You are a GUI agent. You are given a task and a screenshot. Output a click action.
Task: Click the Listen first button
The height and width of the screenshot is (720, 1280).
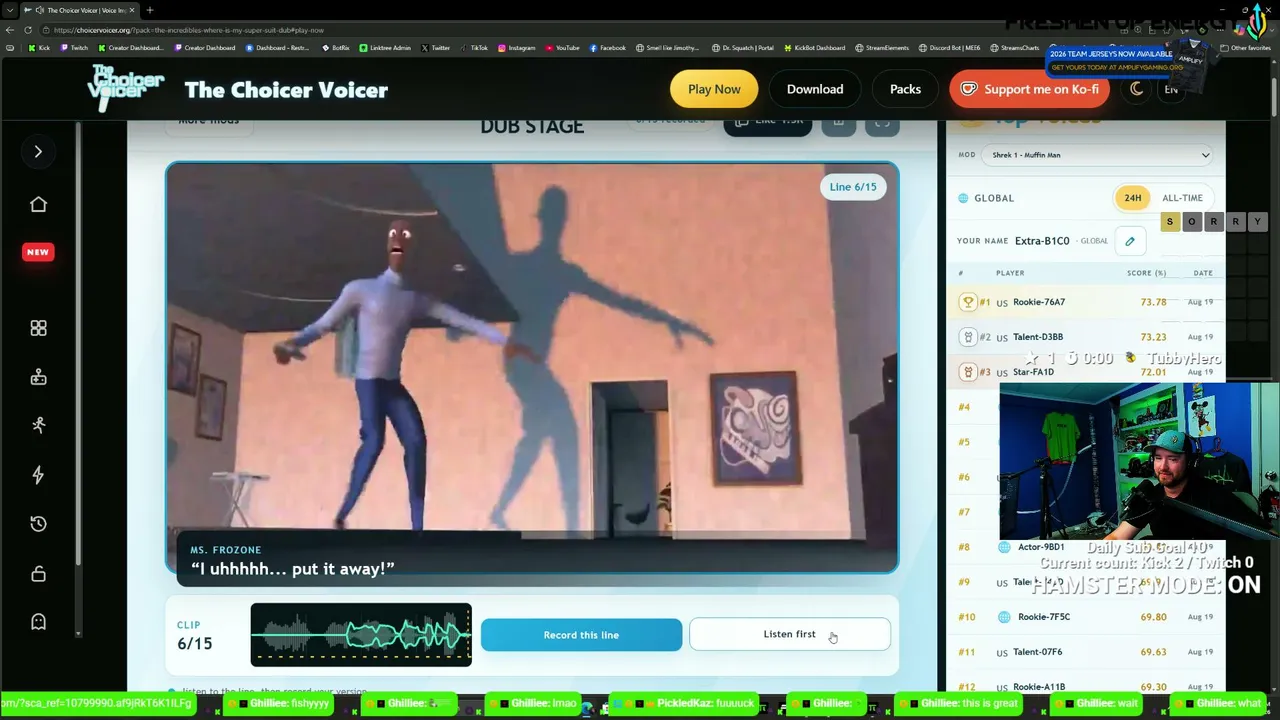(790, 634)
